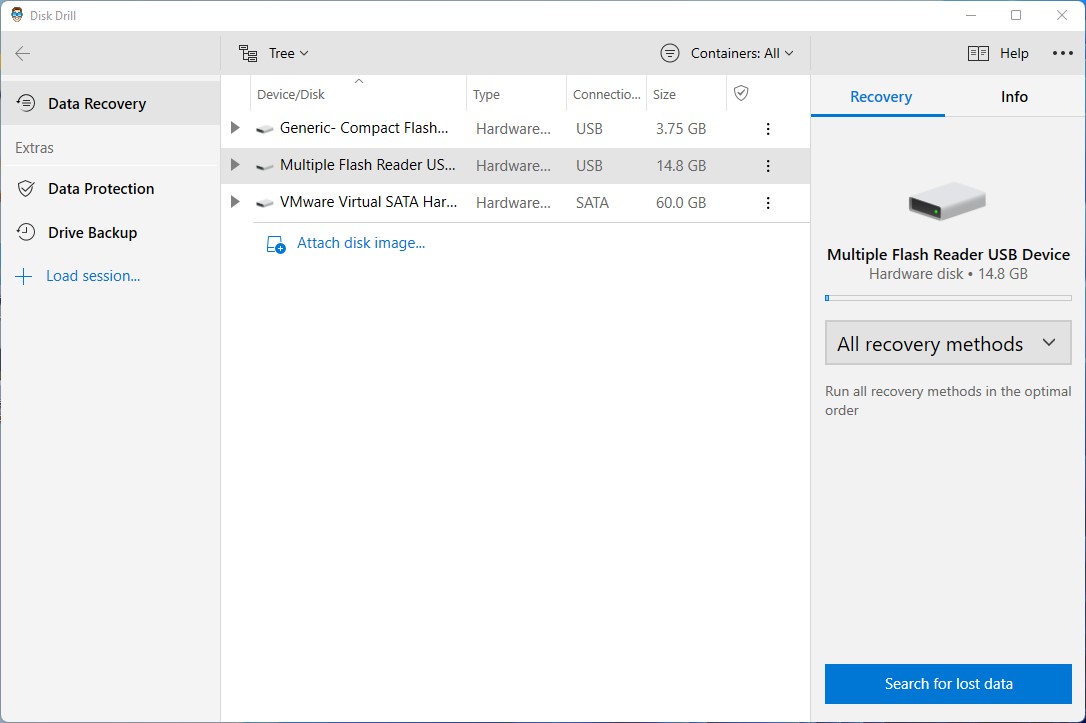The height and width of the screenshot is (723, 1086).
Task: Click the Multiple Flash Reader drive icon
Action: [264, 166]
